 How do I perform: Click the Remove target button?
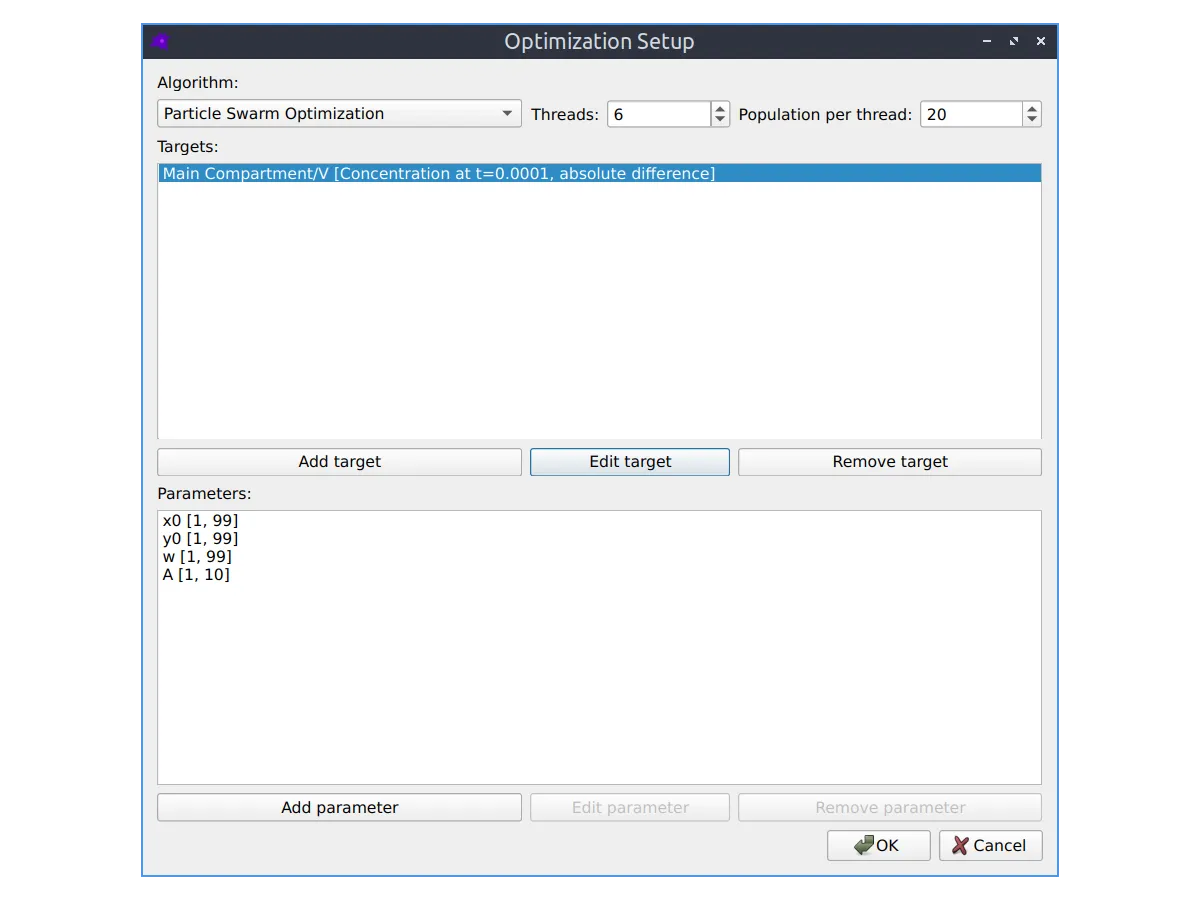coord(890,462)
